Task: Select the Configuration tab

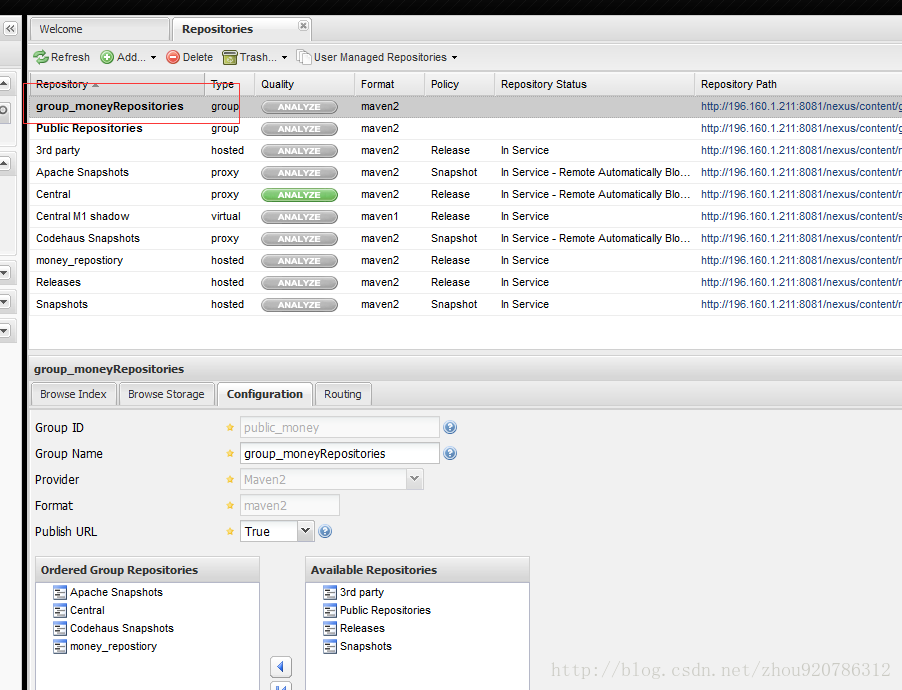Action: pyautogui.click(x=265, y=394)
